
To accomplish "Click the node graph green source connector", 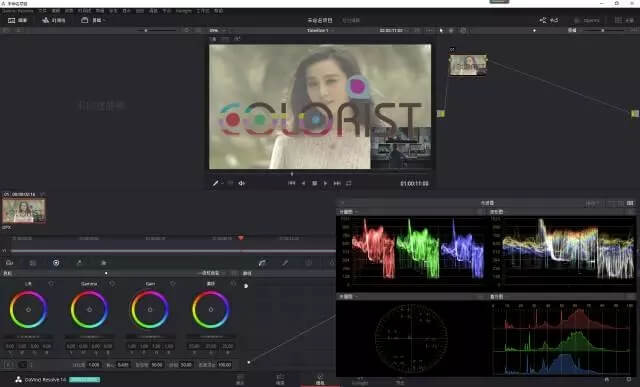I will tap(441, 113).
